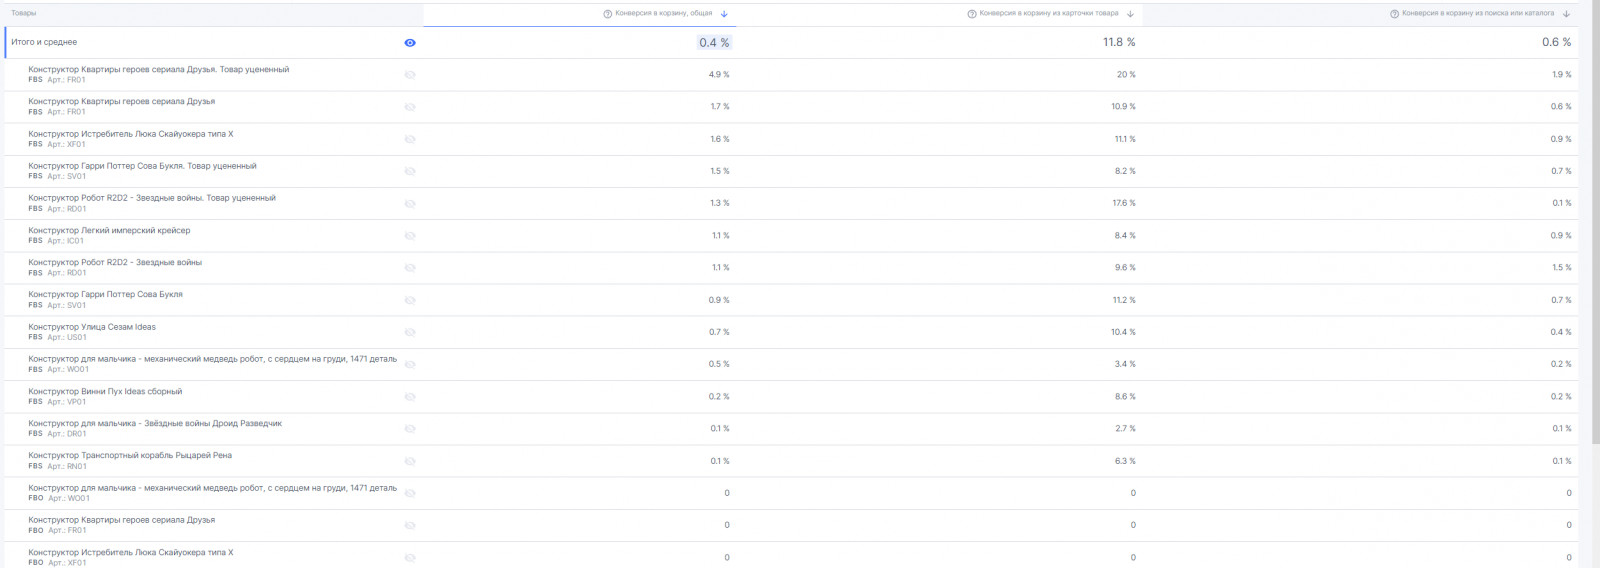Viewport: 1600px width, 568px height.
Task: Click help icon beside 'Конверсия в корзину, общая'
Action: (x=608, y=14)
